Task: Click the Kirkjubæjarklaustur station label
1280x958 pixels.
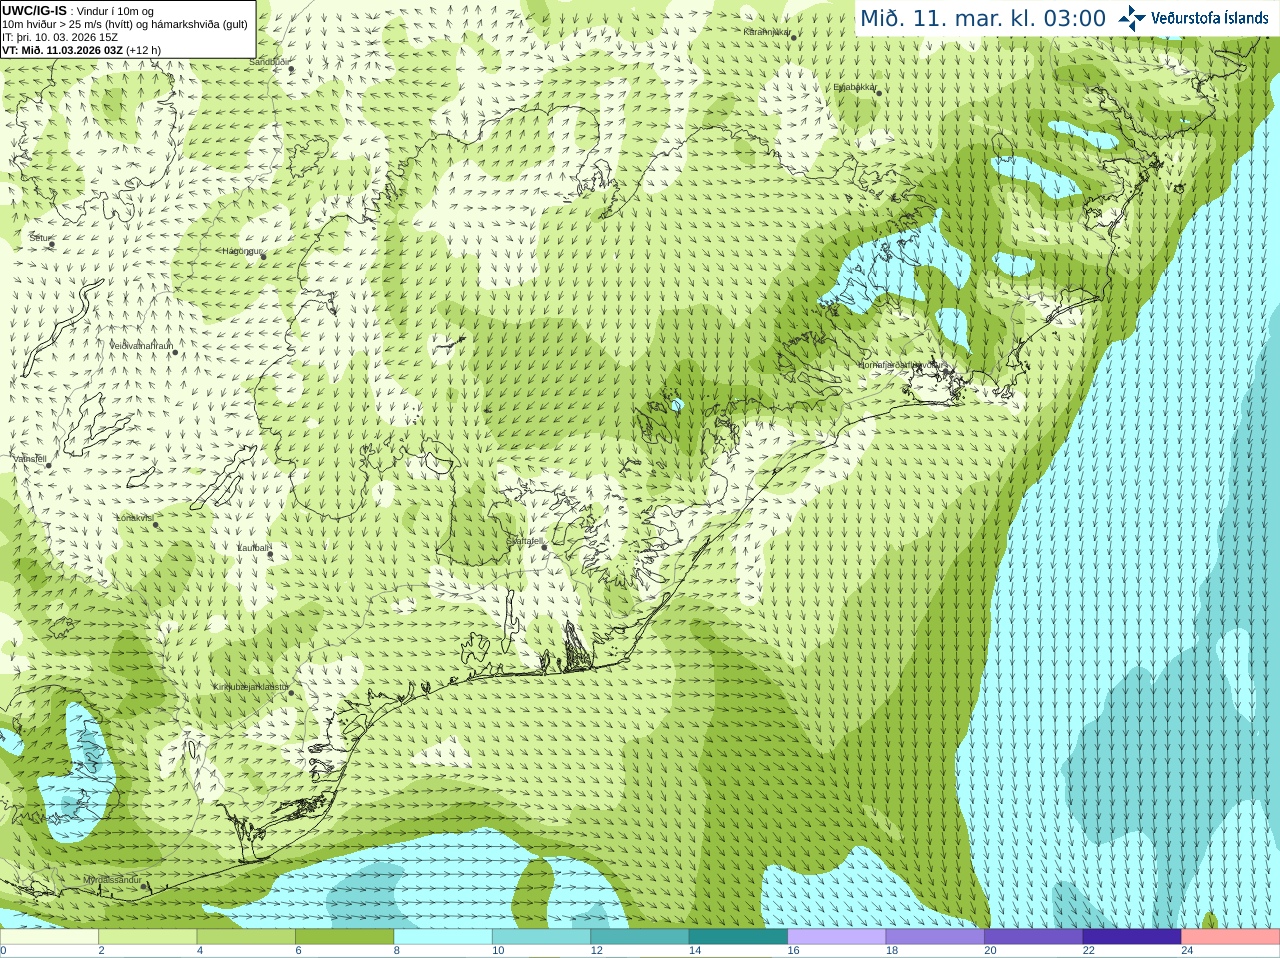Action: click(x=251, y=687)
